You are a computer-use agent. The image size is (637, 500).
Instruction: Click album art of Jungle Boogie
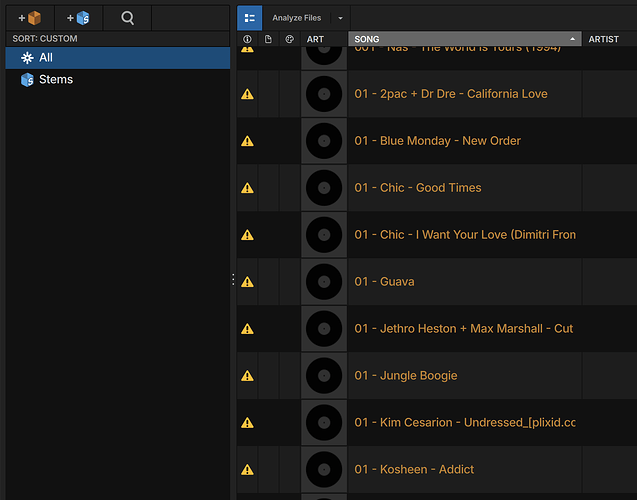point(324,375)
